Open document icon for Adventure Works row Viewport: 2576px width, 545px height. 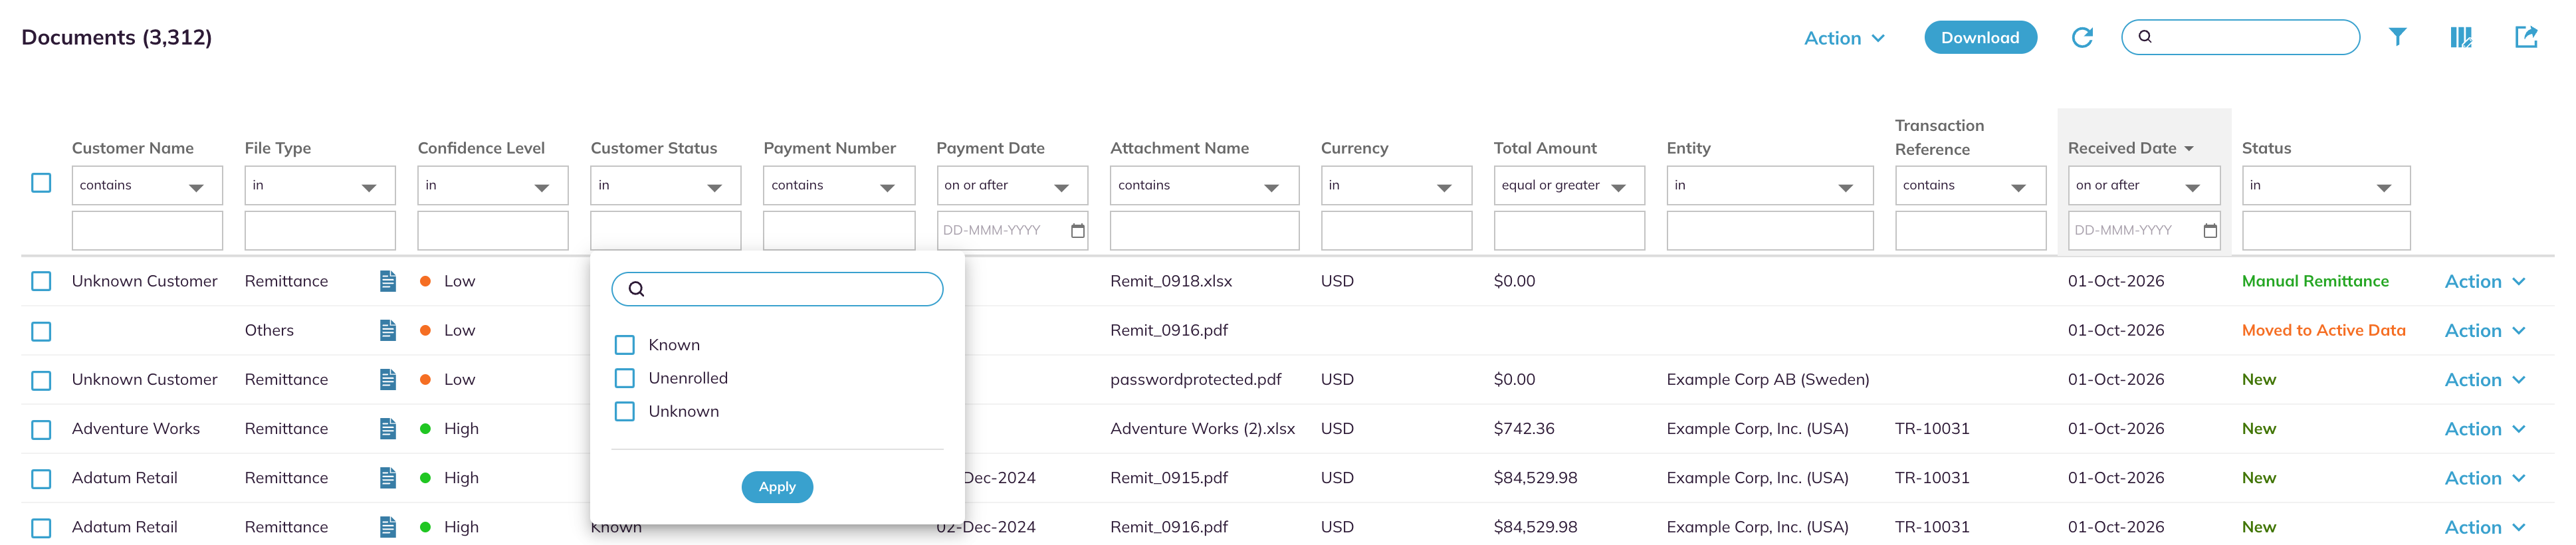pos(388,428)
